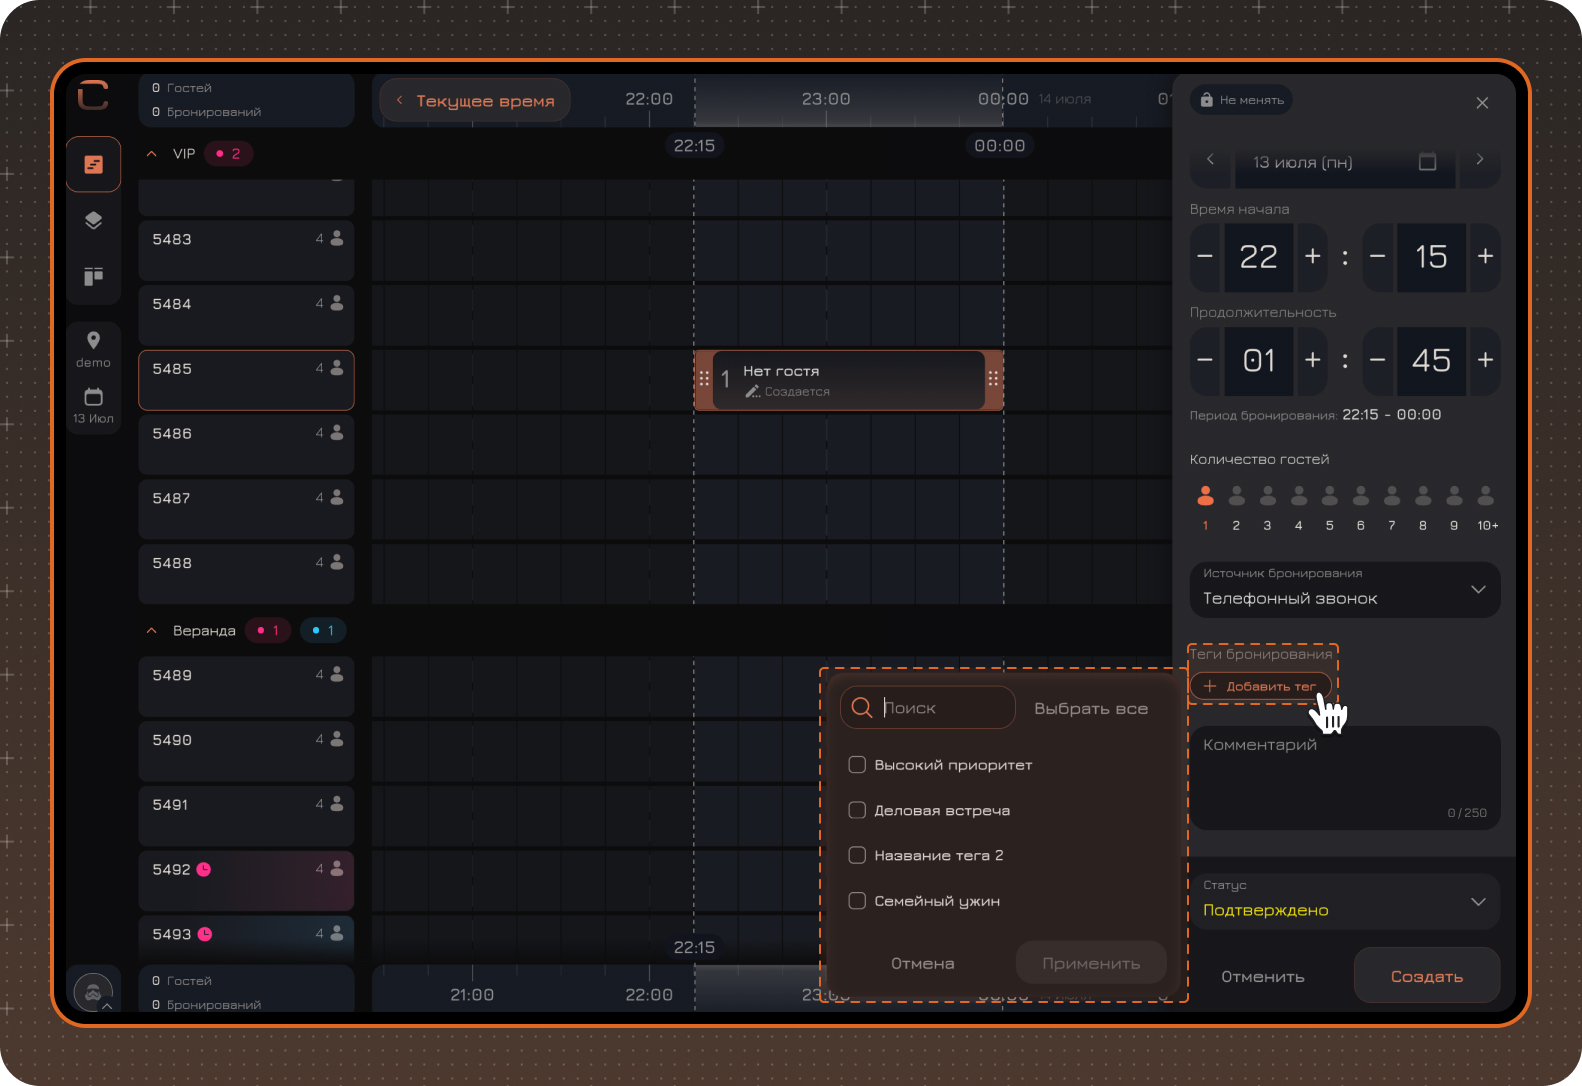Open the layers icon in left sidebar
This screenshot has width=1582, height=1086.
click(x=93, y=220)
